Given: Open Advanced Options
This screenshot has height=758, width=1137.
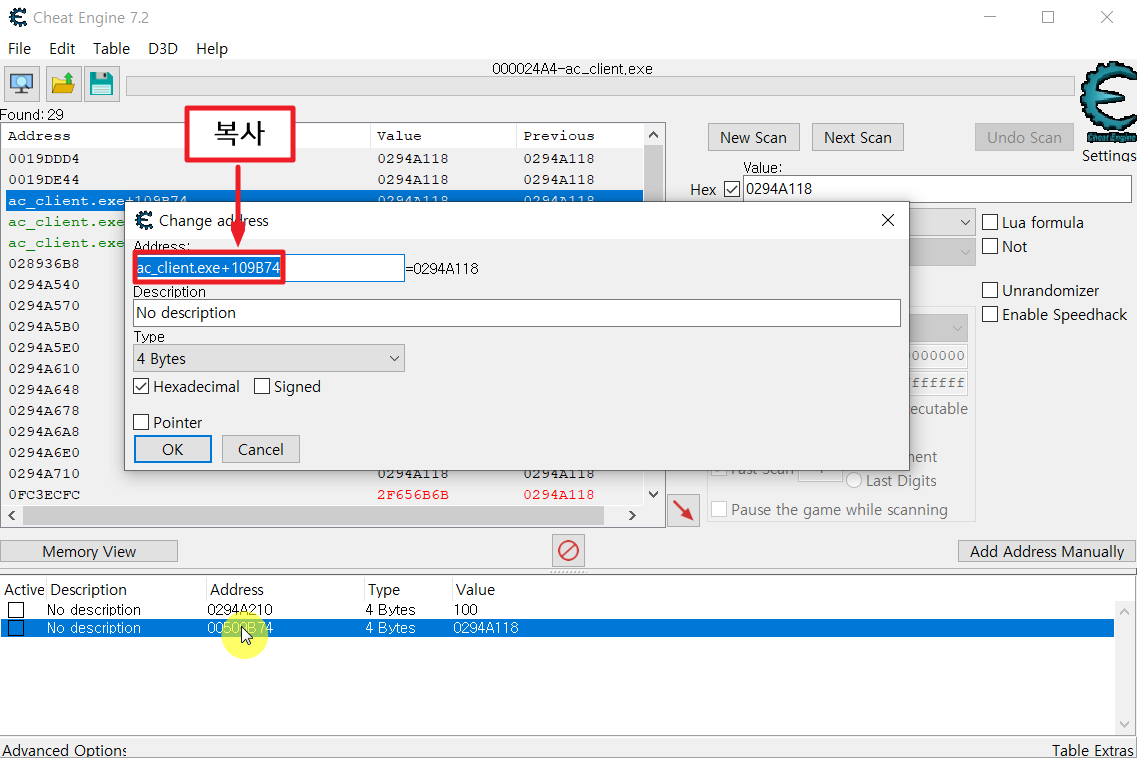Looking at the screenshot, I should [x=64, y=749].
